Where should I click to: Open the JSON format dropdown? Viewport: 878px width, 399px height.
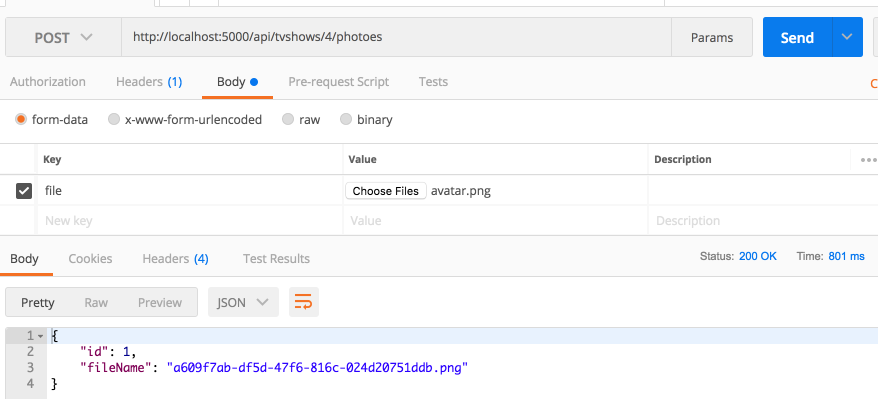(x=243, y=302)
